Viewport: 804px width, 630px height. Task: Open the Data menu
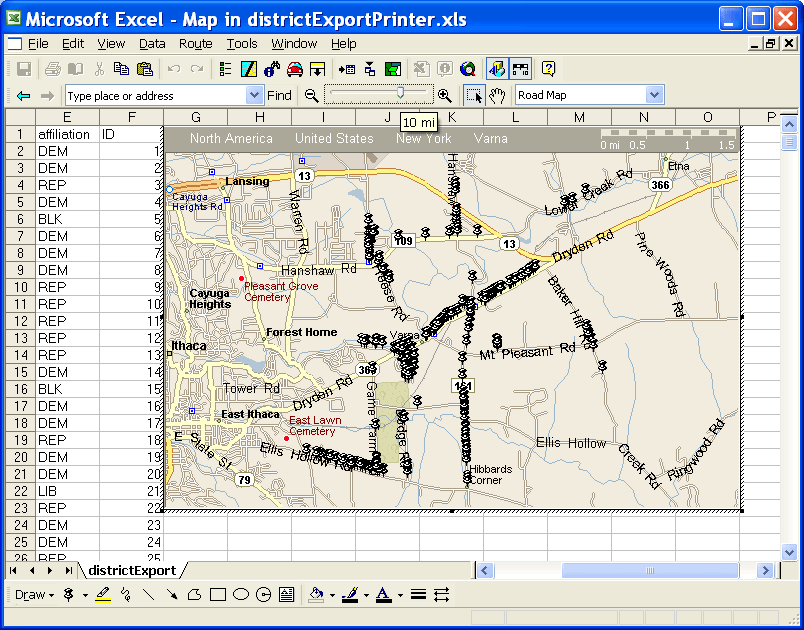tap(152, 44)
